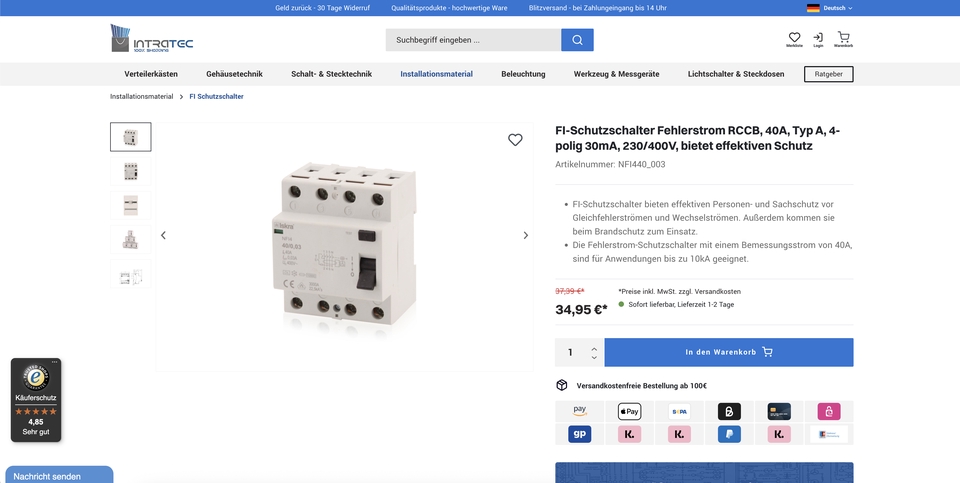Click the SEPA payment icon
The image size is (960, 483).
click(x=679, y=411)
